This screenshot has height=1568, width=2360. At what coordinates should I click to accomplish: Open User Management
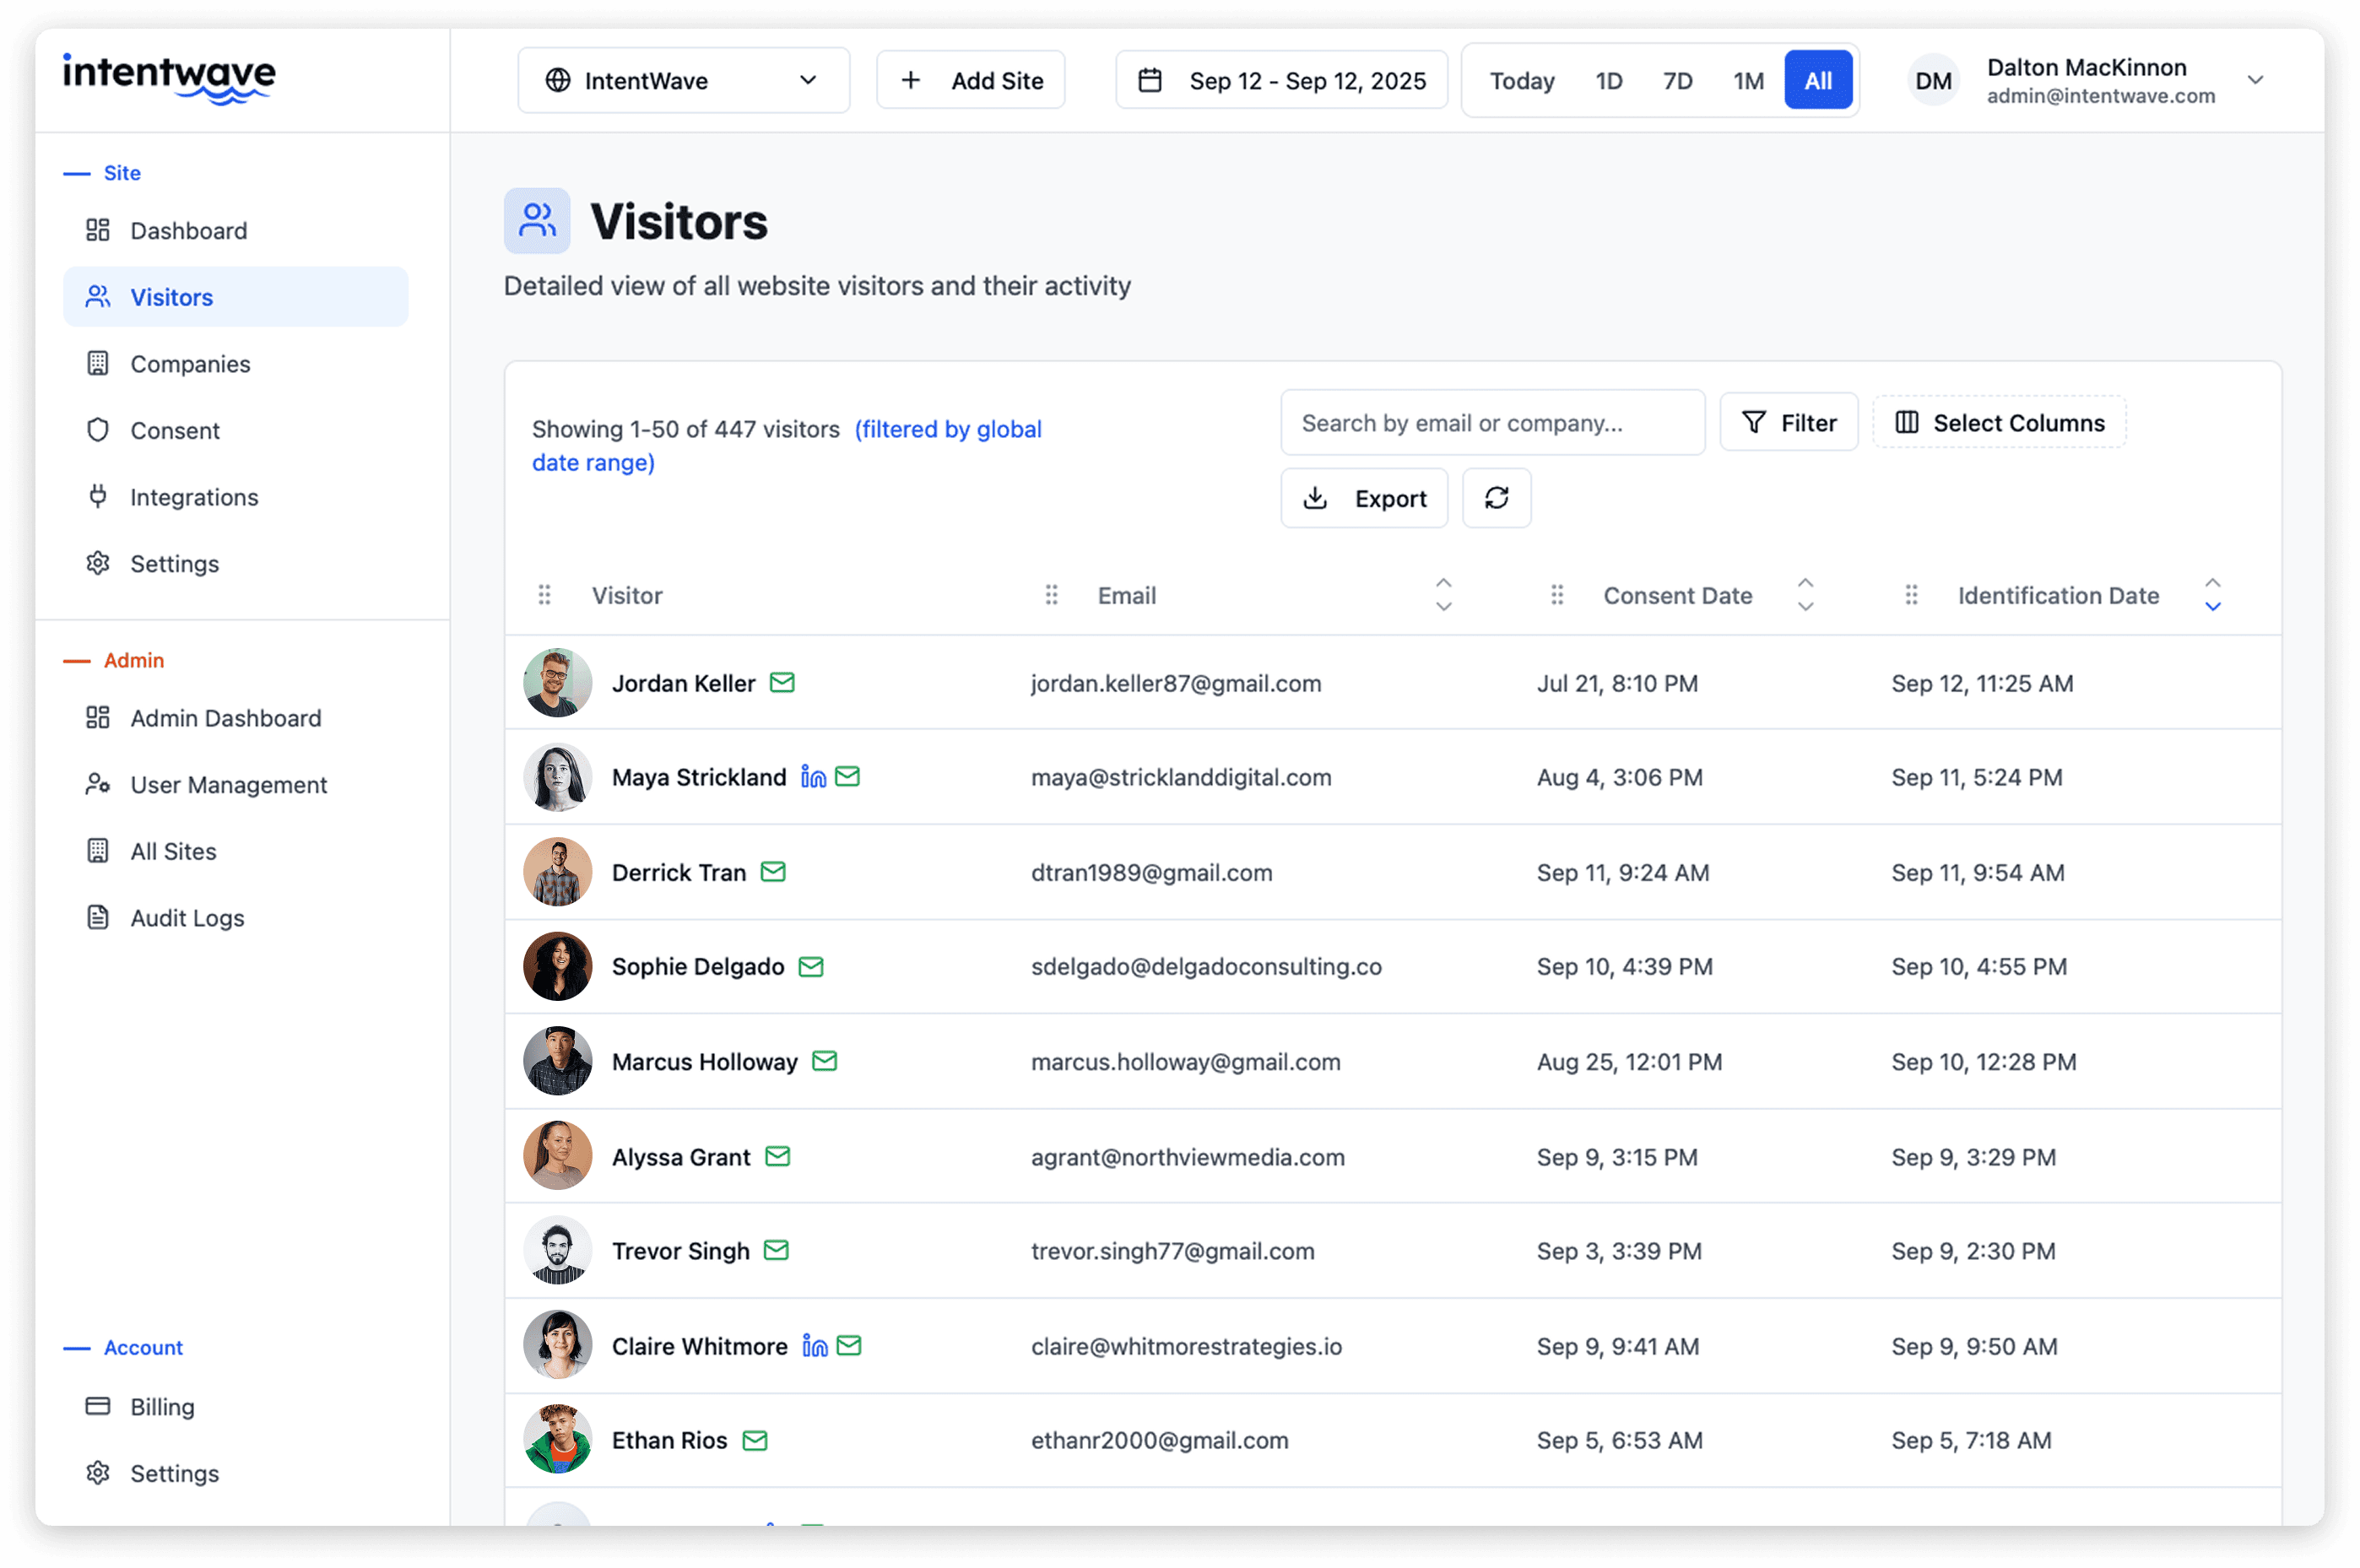coord(236,785)
